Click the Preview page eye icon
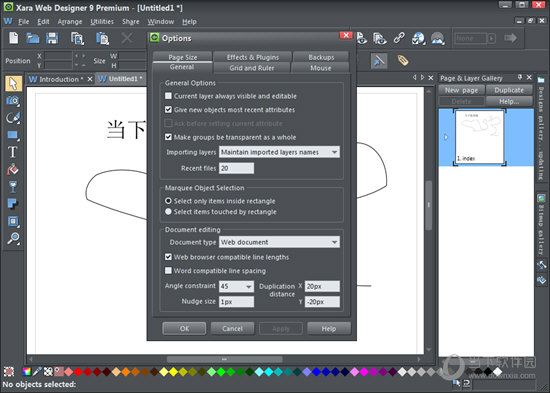The image size is (550, 393). coord(362,38)
